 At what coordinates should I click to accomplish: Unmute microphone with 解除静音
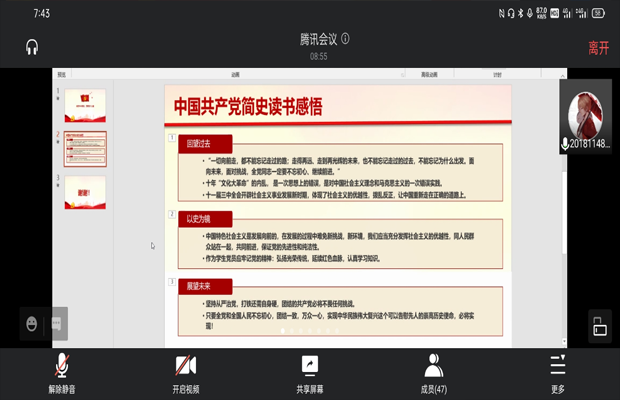coord(62,373)
